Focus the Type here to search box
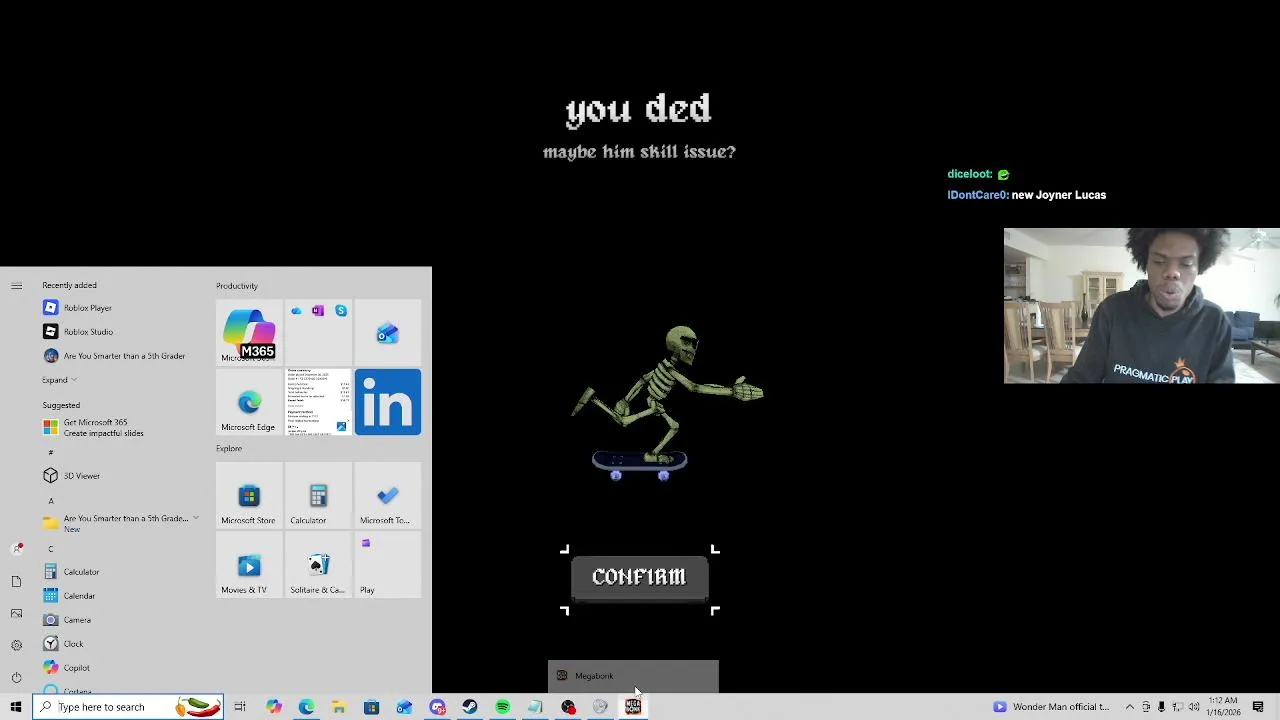1280x720 pixels. point(128,707)
